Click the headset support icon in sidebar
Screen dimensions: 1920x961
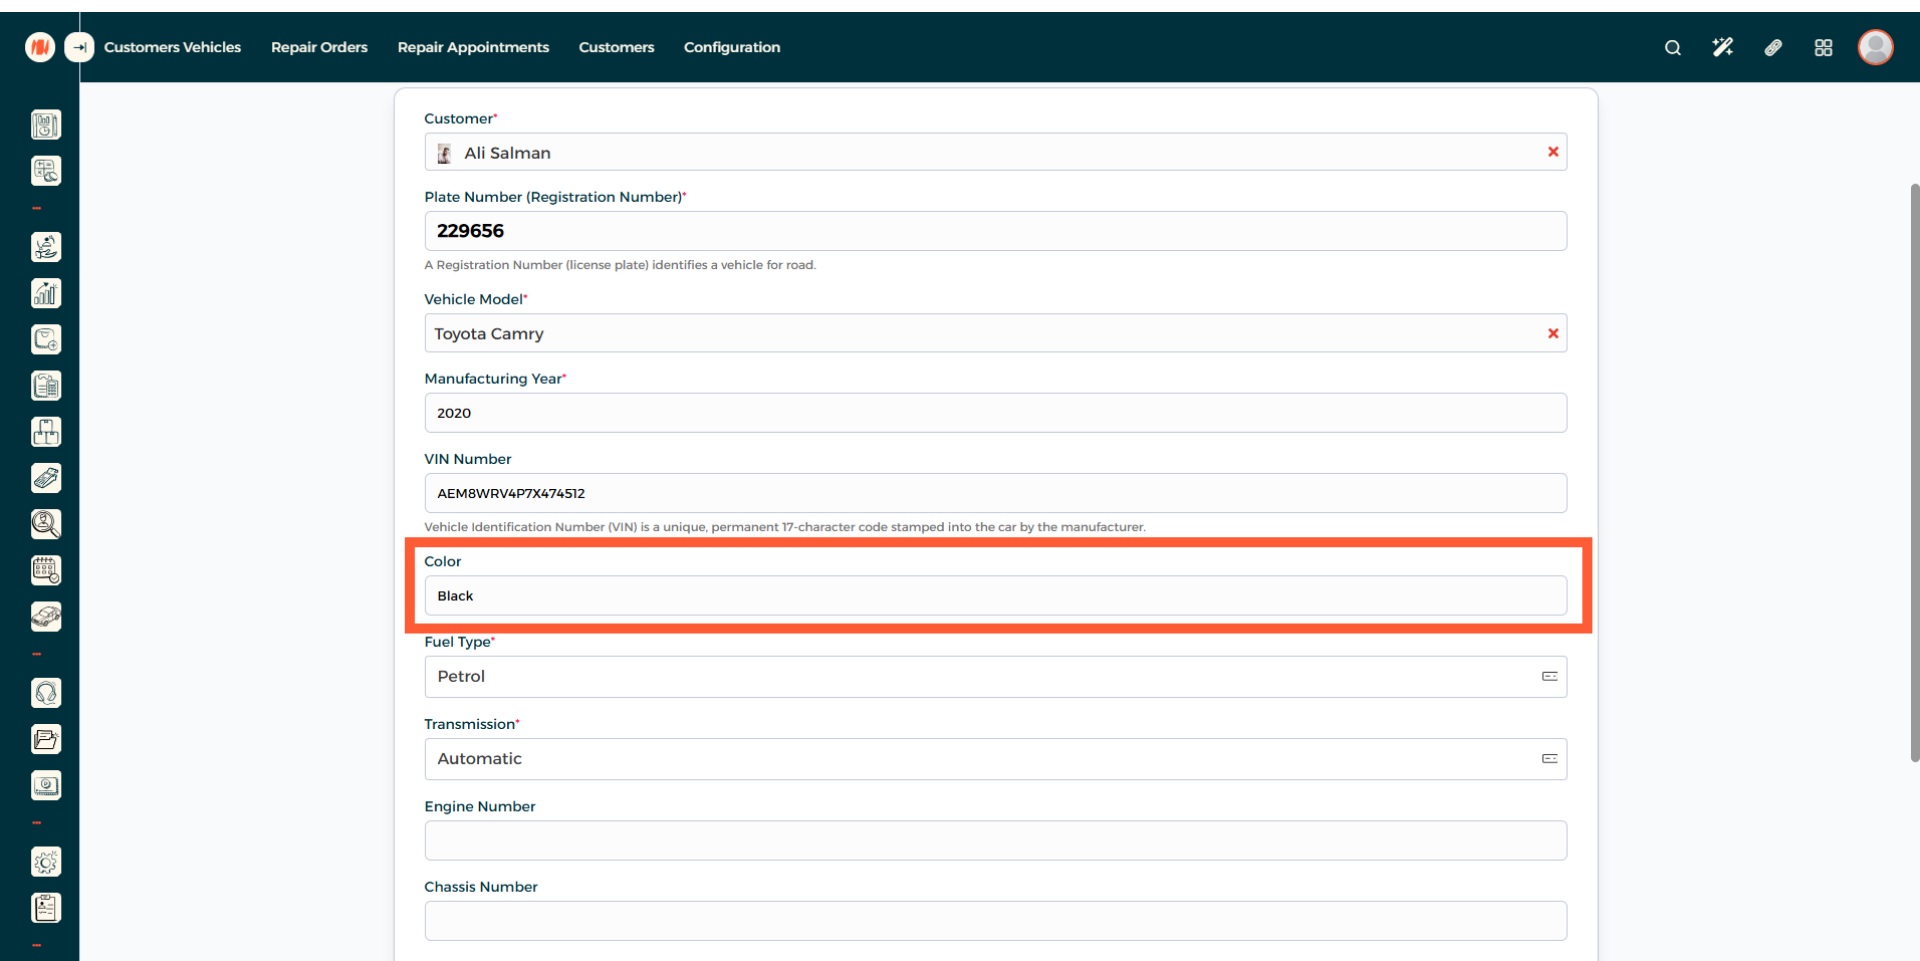(46, 693)
